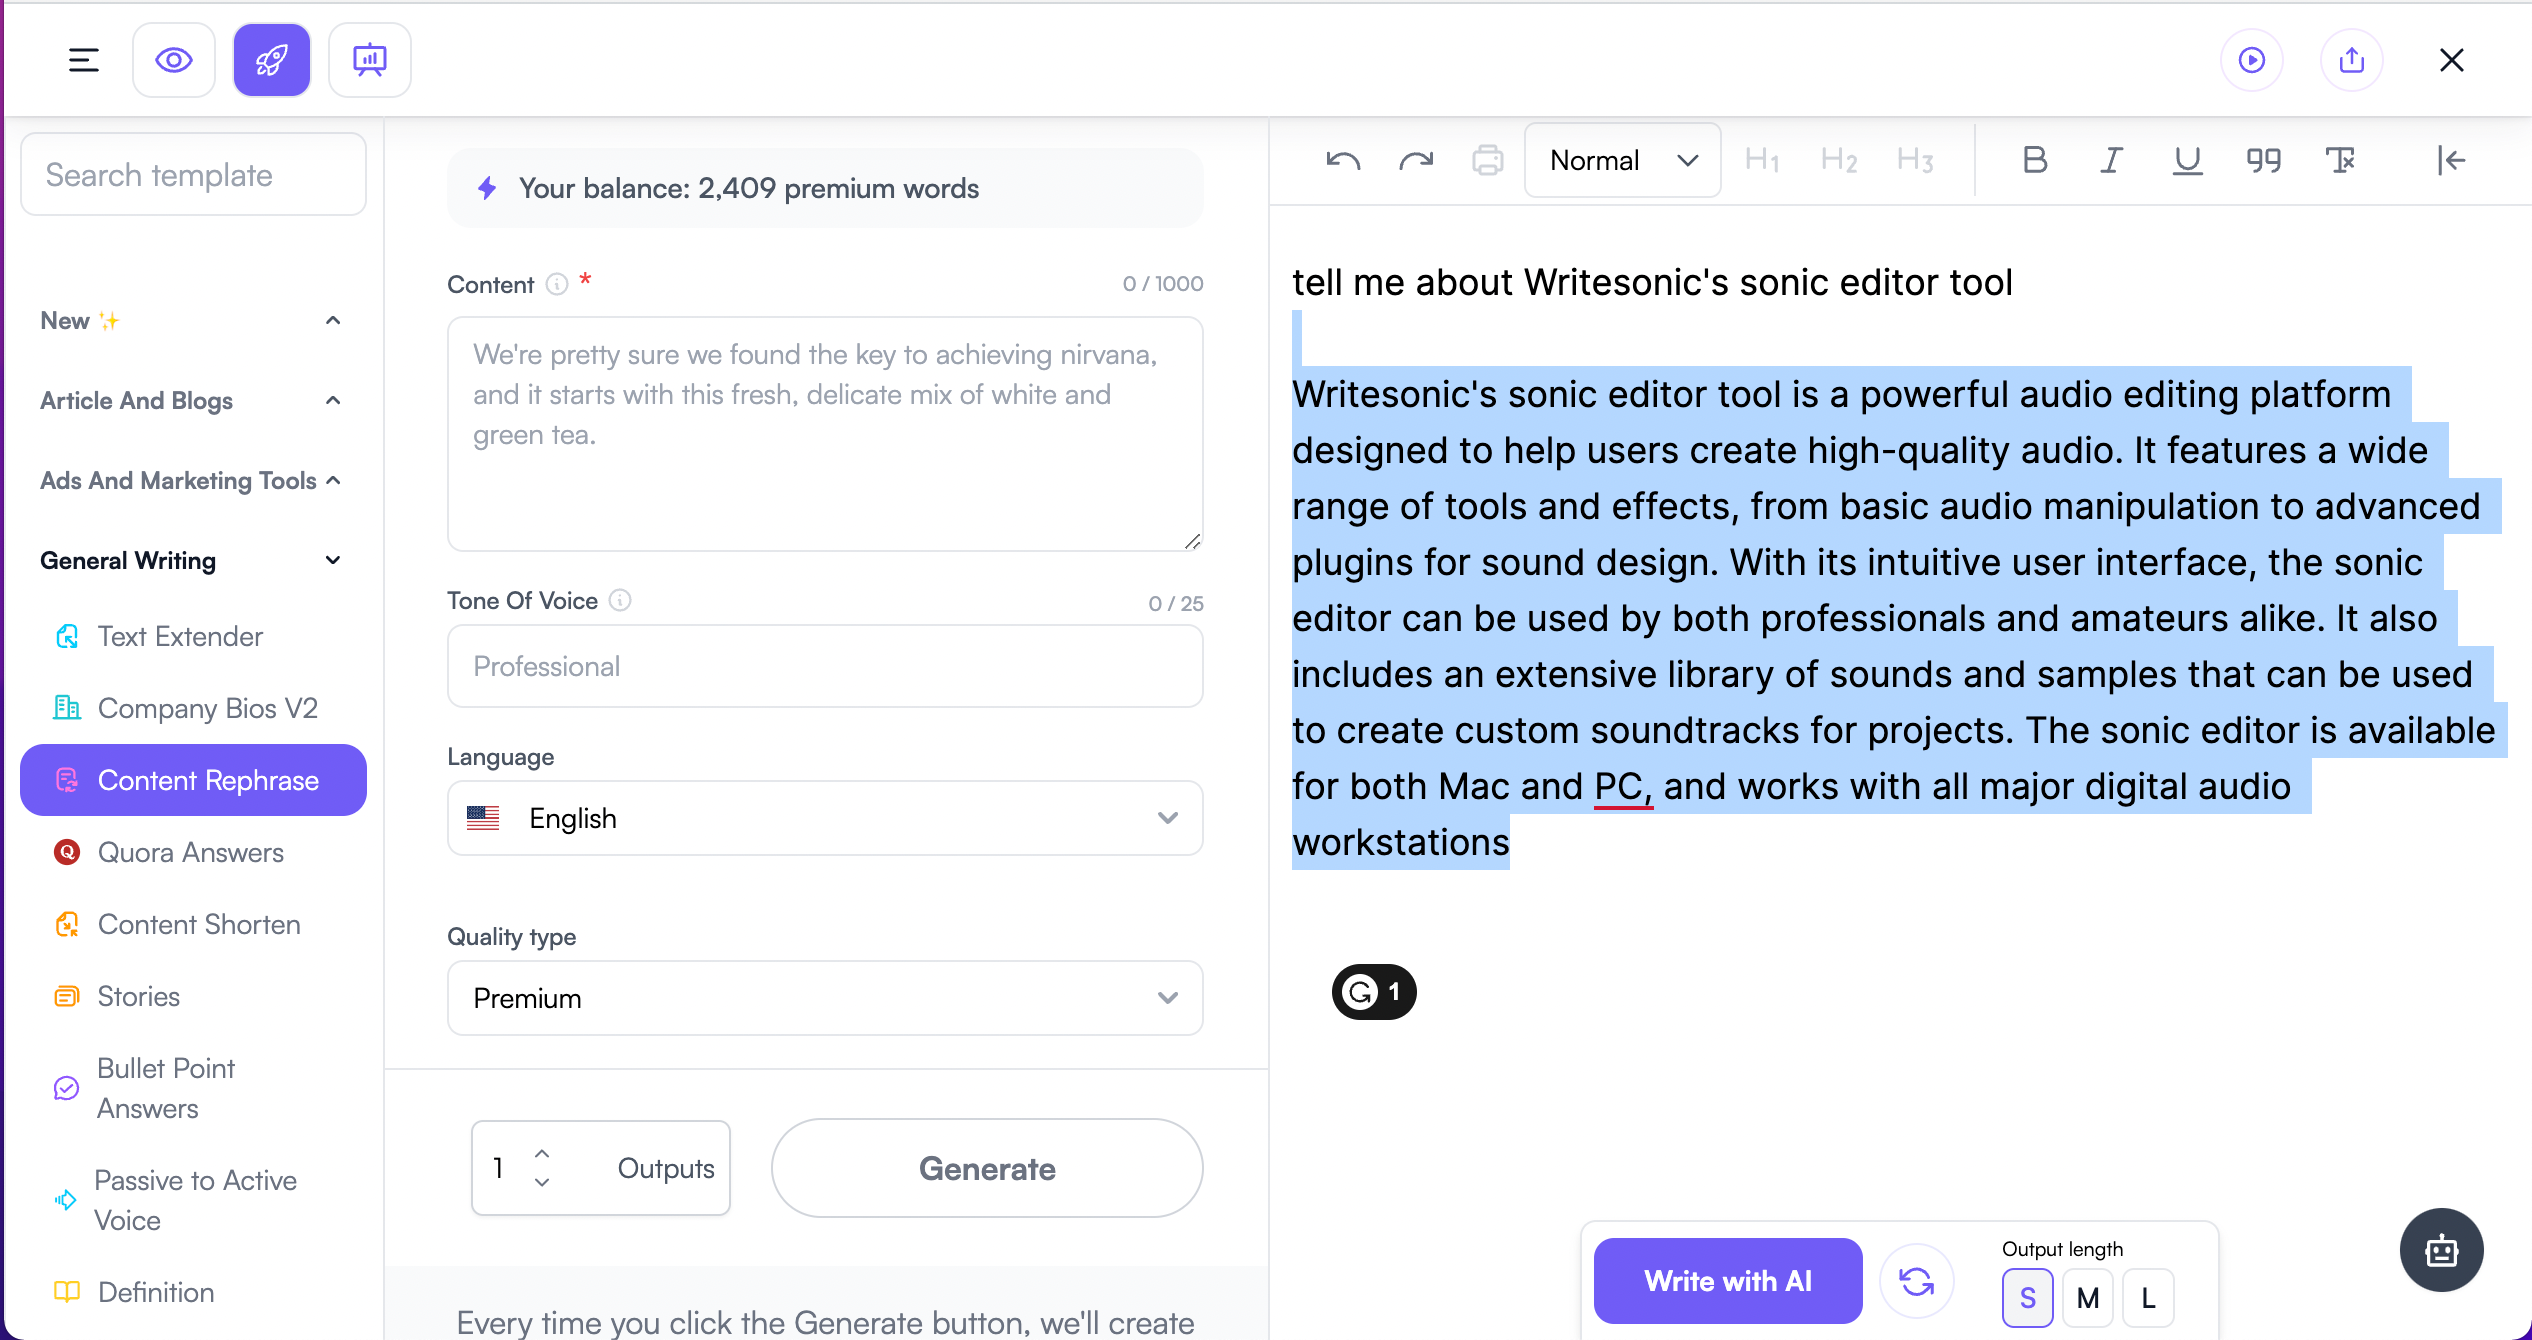Screen dimensions: 2532x1340
Task: Toggle italic formatting
Action: coord(2111,160)
